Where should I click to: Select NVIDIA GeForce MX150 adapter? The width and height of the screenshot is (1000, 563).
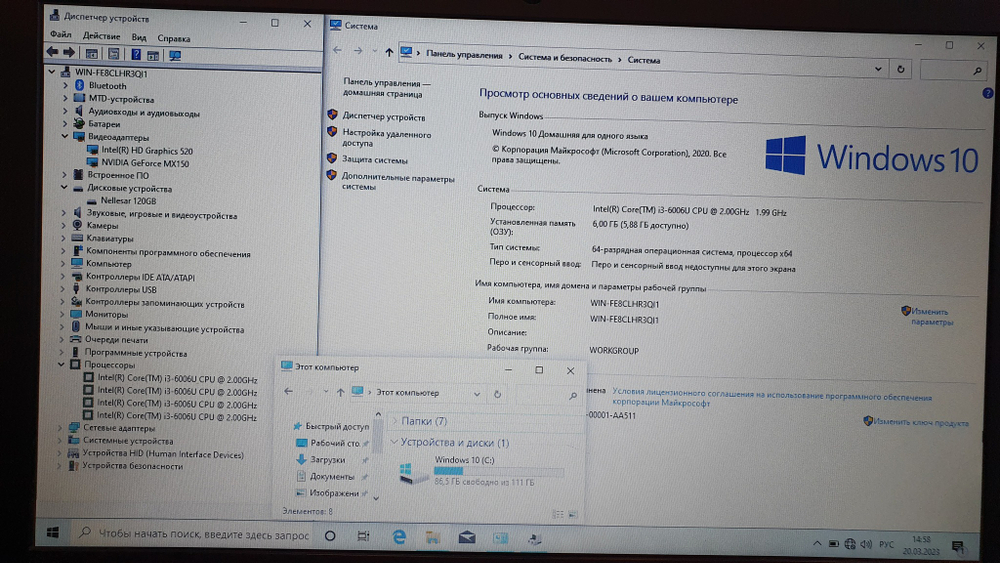click(145, 163)
